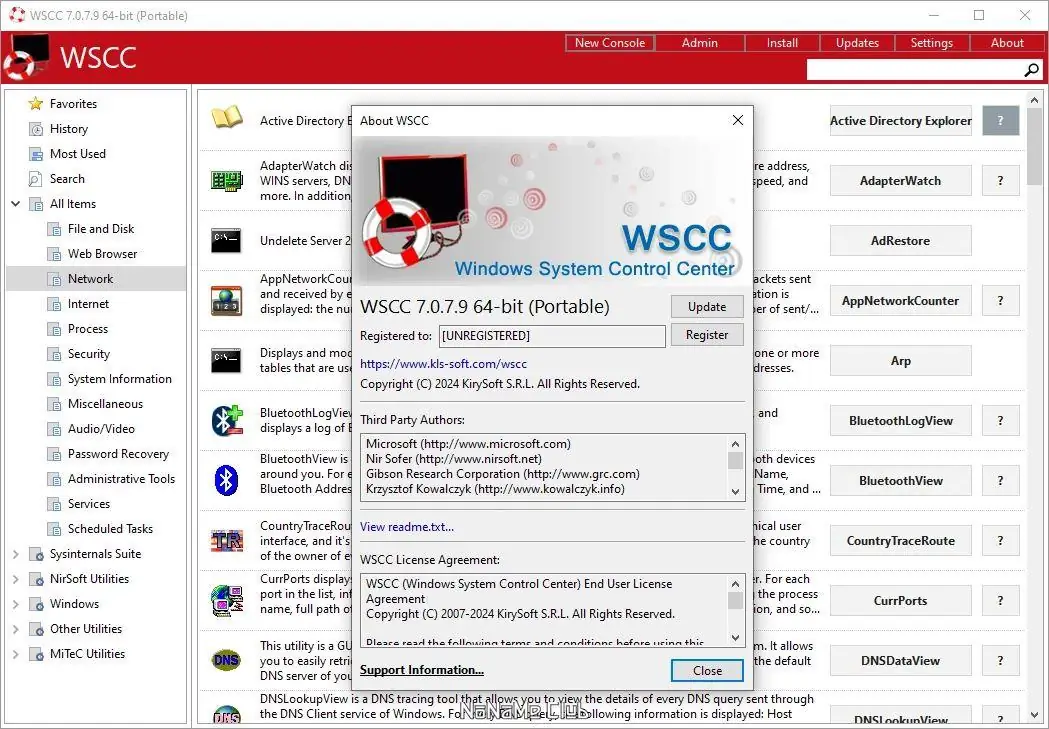The image size is (1049, 729).
Task: Select the Password Recovery category
Action: click(x=118, y=454)
